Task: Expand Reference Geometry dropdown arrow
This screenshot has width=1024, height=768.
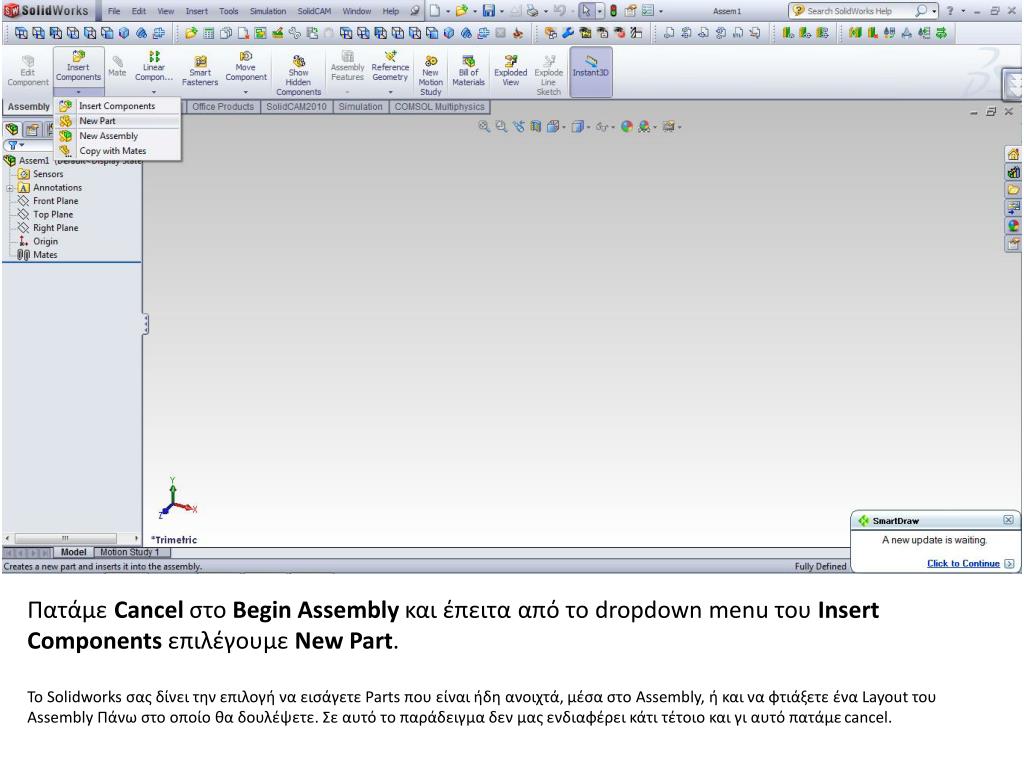Action: click(390, 92)
